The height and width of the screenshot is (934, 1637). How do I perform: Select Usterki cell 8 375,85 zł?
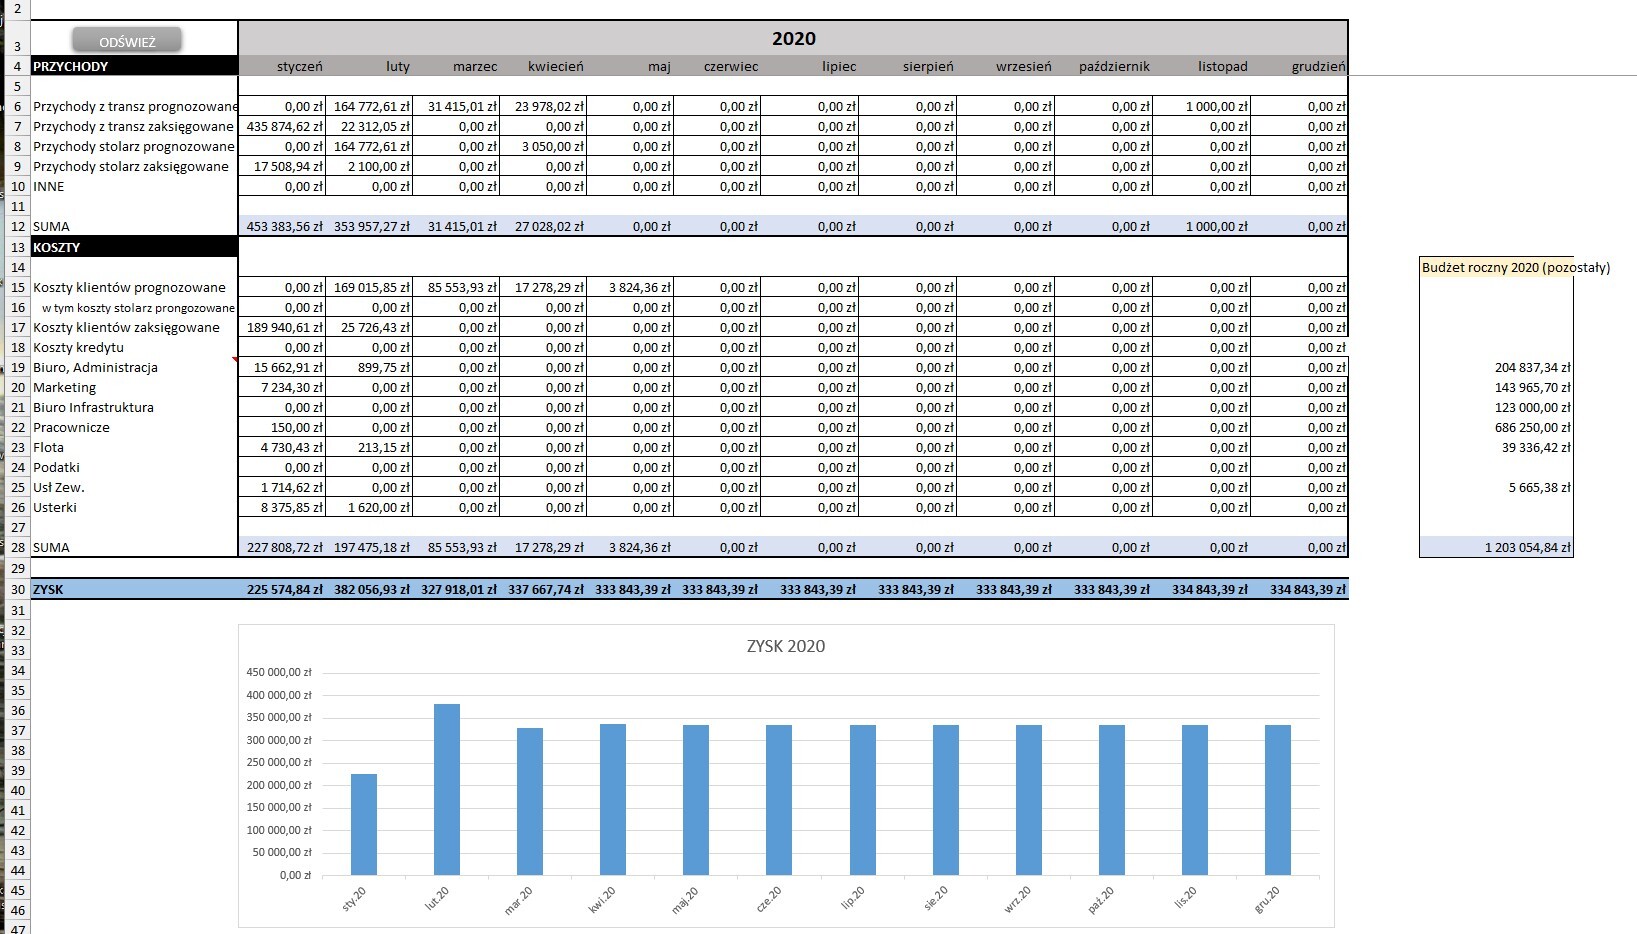pyautogui.click(x=282, y=507)
